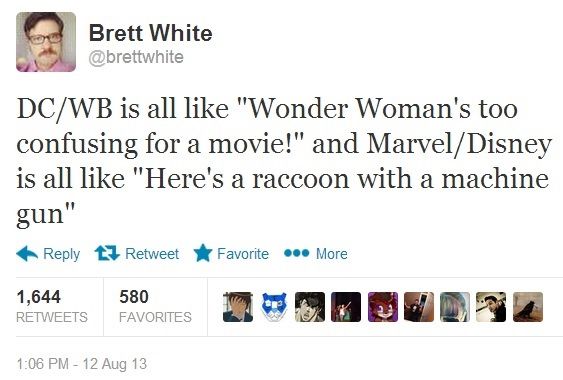The width and height of the screenshot is (563, 380).
Task: Click the Retweet text link
Action: [x=152, y=254]
